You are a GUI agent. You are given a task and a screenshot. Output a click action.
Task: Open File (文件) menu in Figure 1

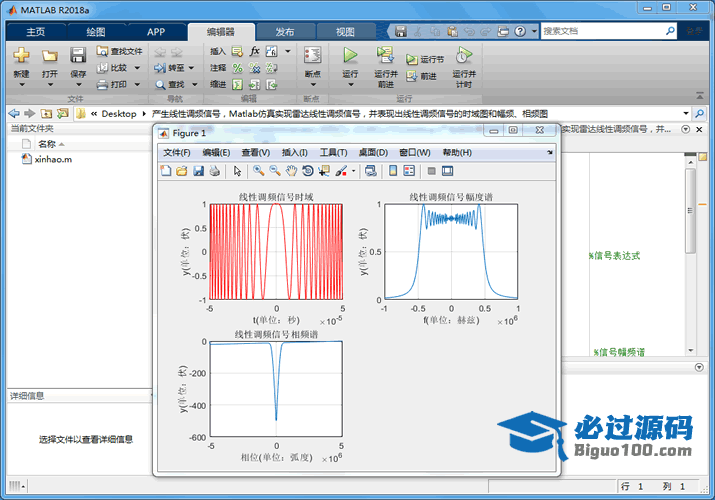click(x=177, y=153)
